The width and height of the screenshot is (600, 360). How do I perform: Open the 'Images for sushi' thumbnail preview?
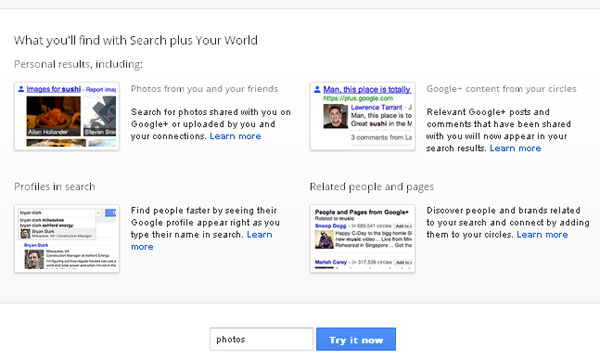click(67, 116)
